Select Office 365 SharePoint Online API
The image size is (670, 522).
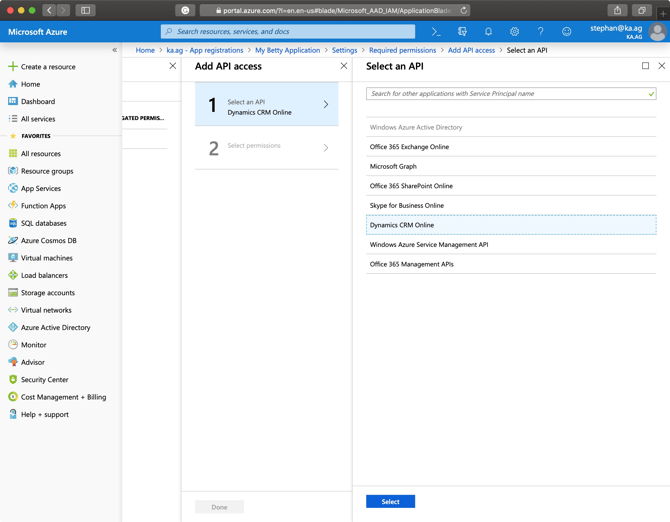tap(511, 186)
